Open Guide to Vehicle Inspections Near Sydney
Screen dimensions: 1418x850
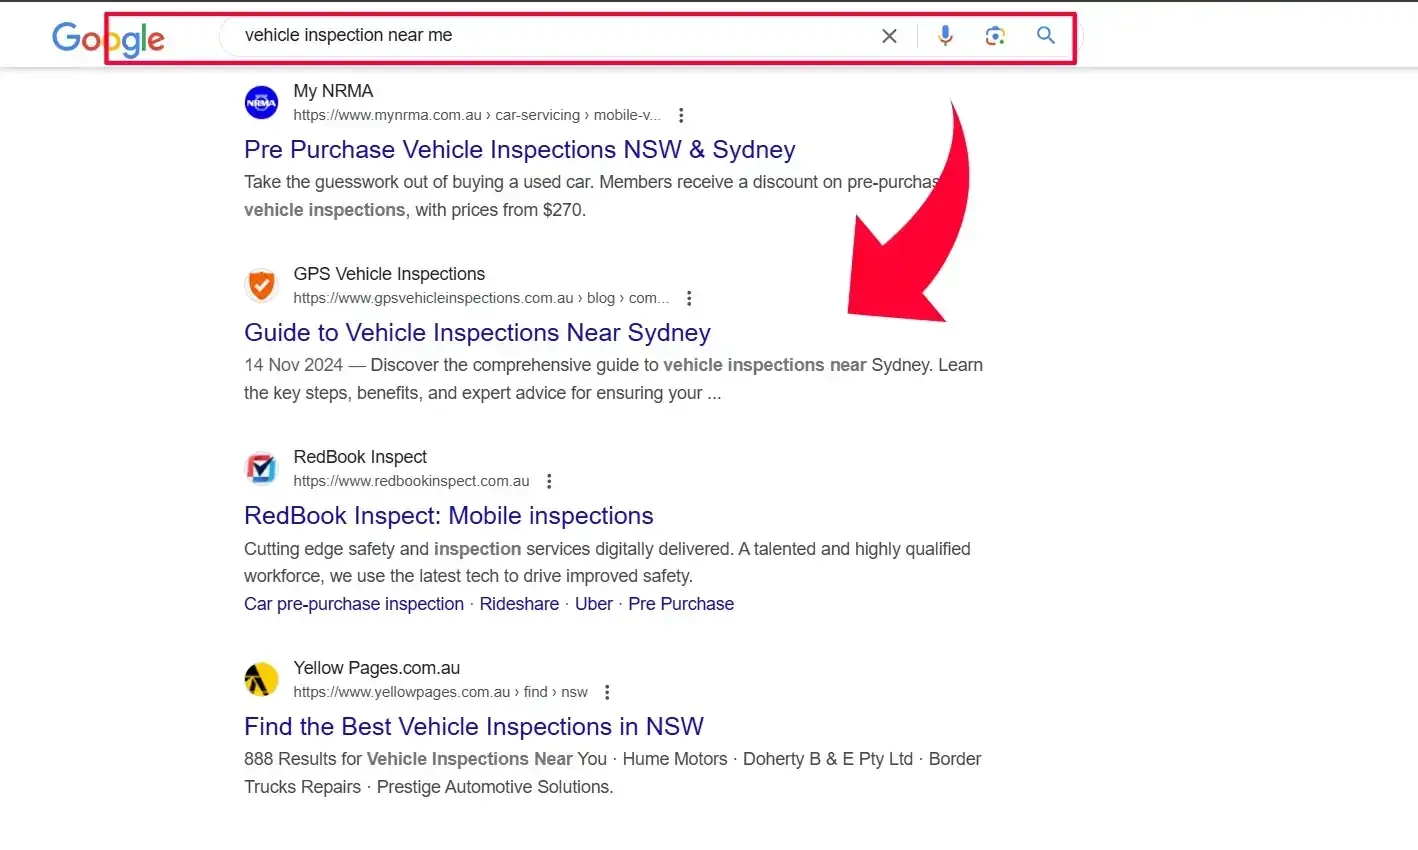tap(477, 333)
